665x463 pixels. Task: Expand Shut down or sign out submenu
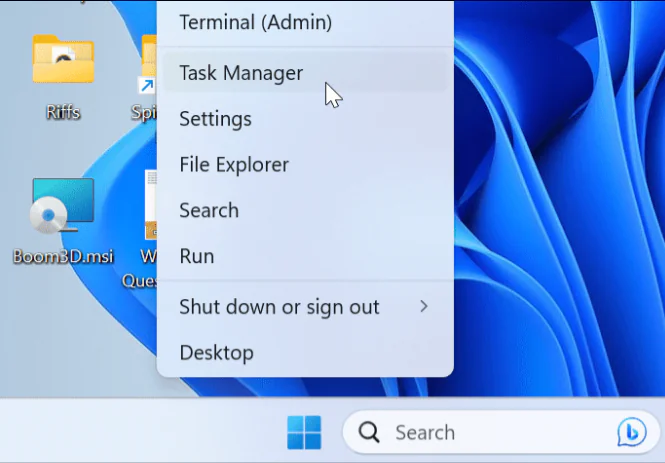coord(305,307)
